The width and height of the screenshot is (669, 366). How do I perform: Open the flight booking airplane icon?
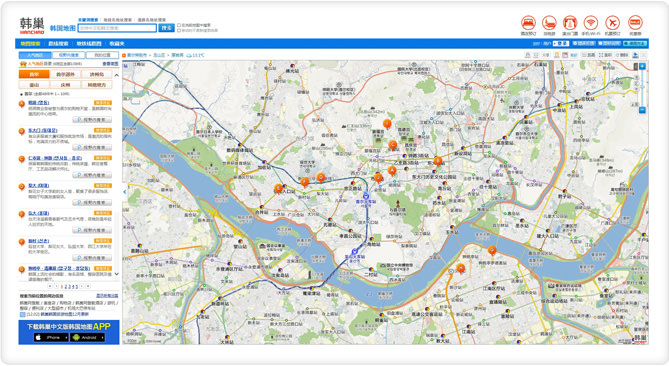click(x=612, y=23)
